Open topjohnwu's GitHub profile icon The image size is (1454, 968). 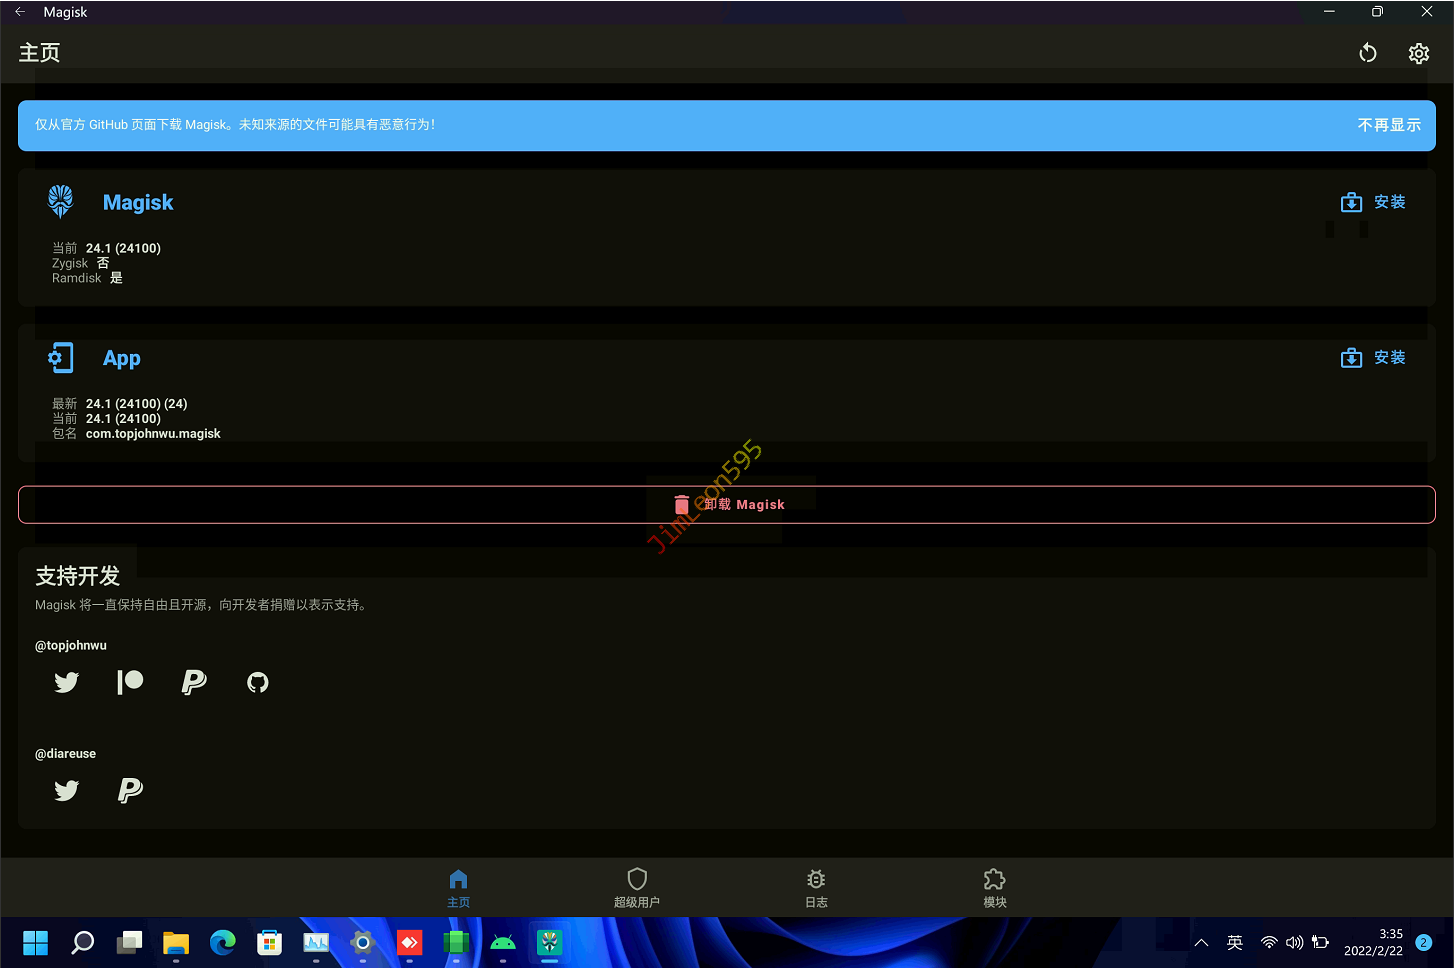click(258, 682)
